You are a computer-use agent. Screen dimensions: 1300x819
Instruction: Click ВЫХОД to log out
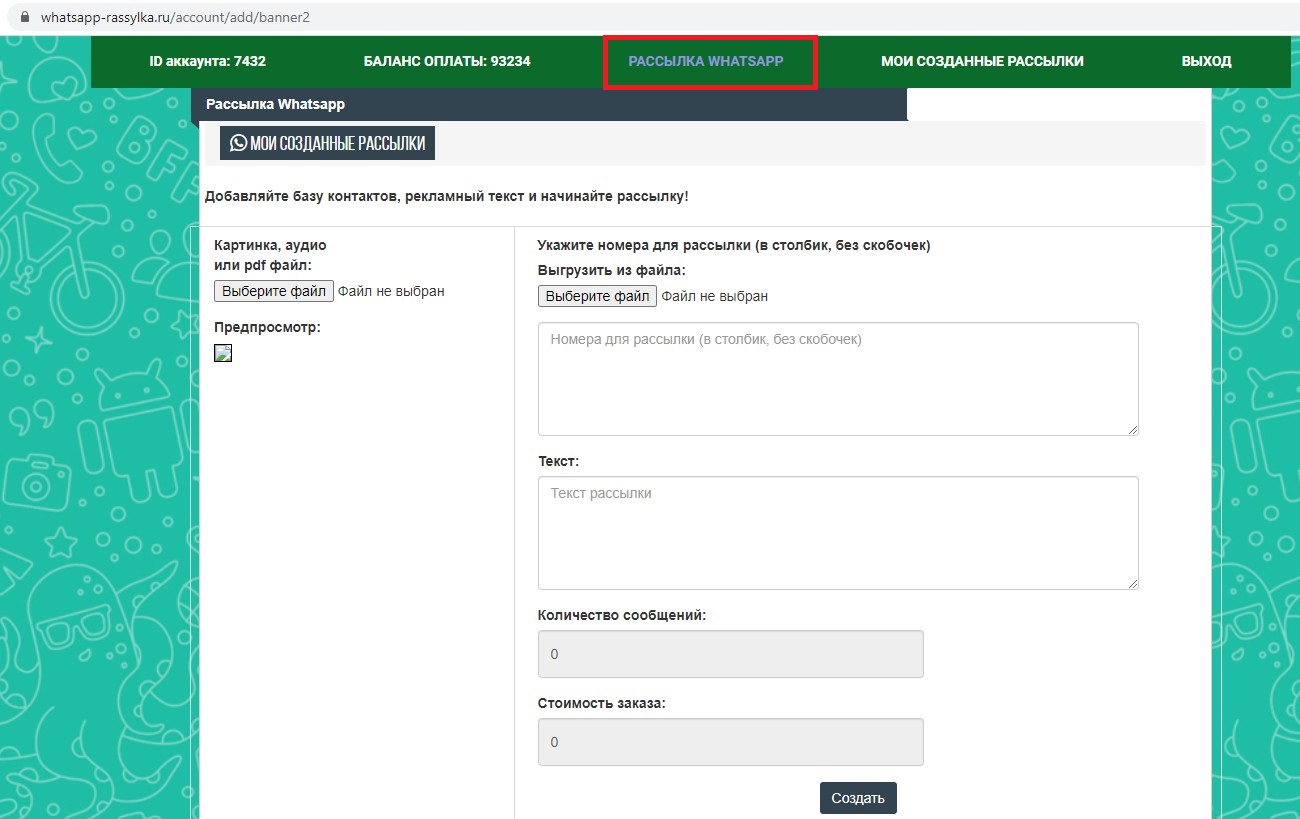tap(1206, 61)
